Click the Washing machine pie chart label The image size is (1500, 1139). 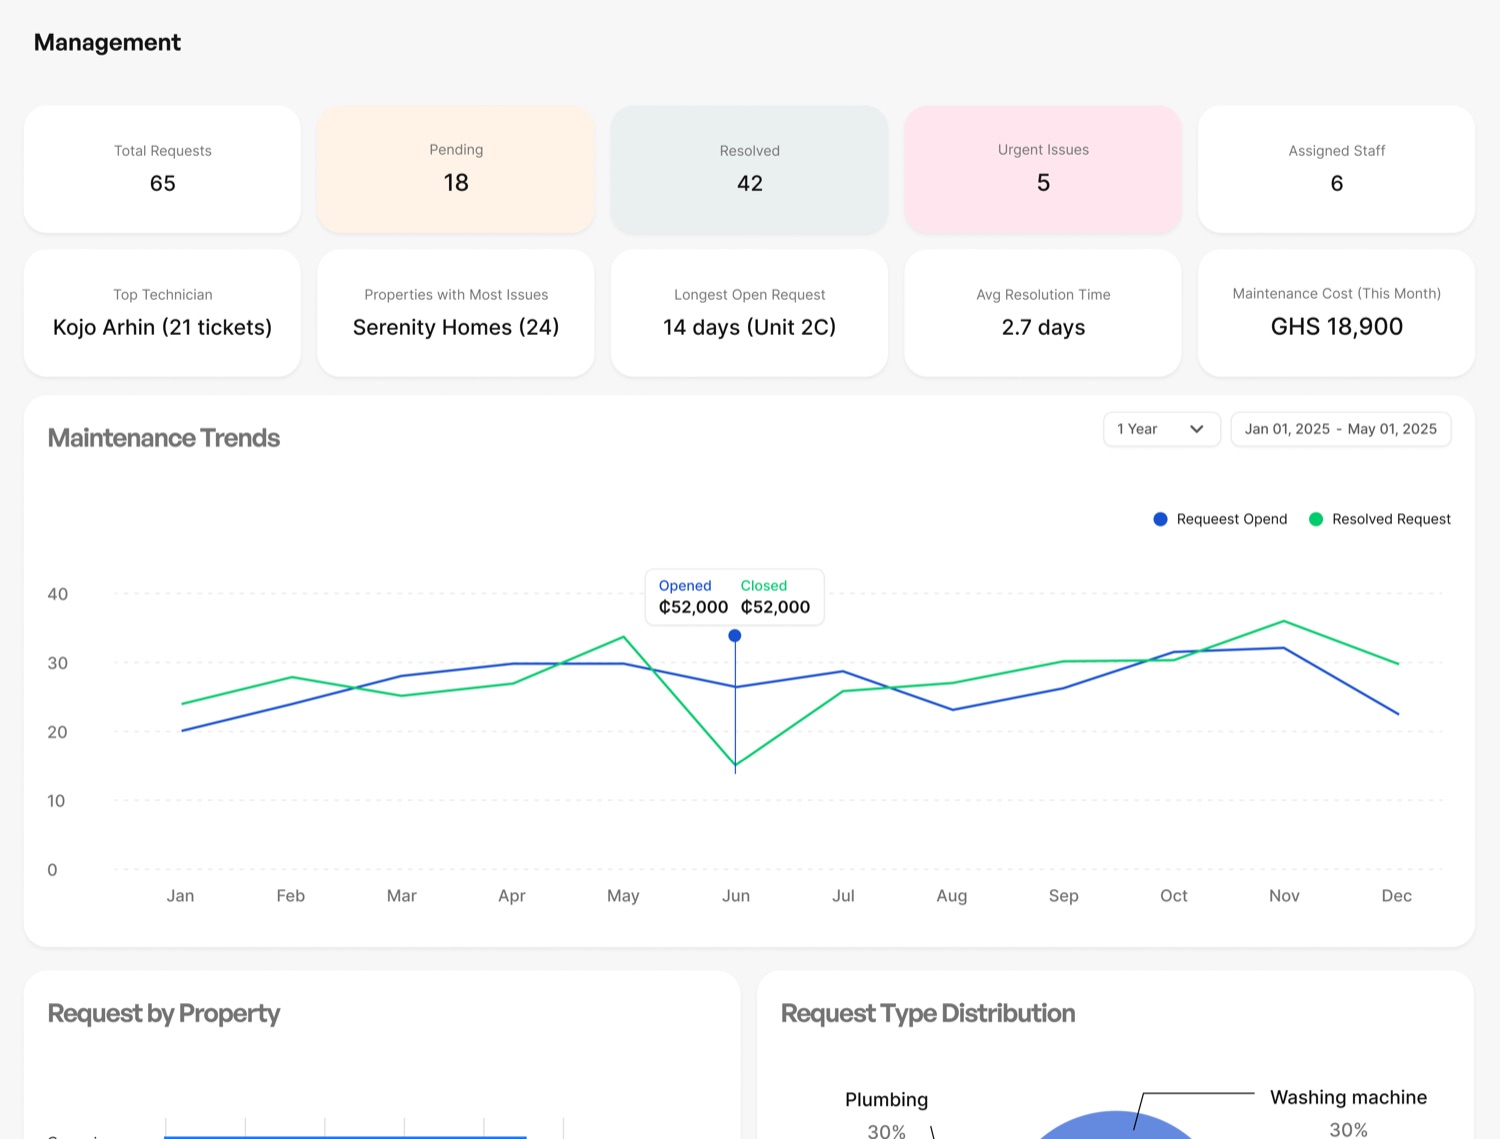coord(1348,1097)
